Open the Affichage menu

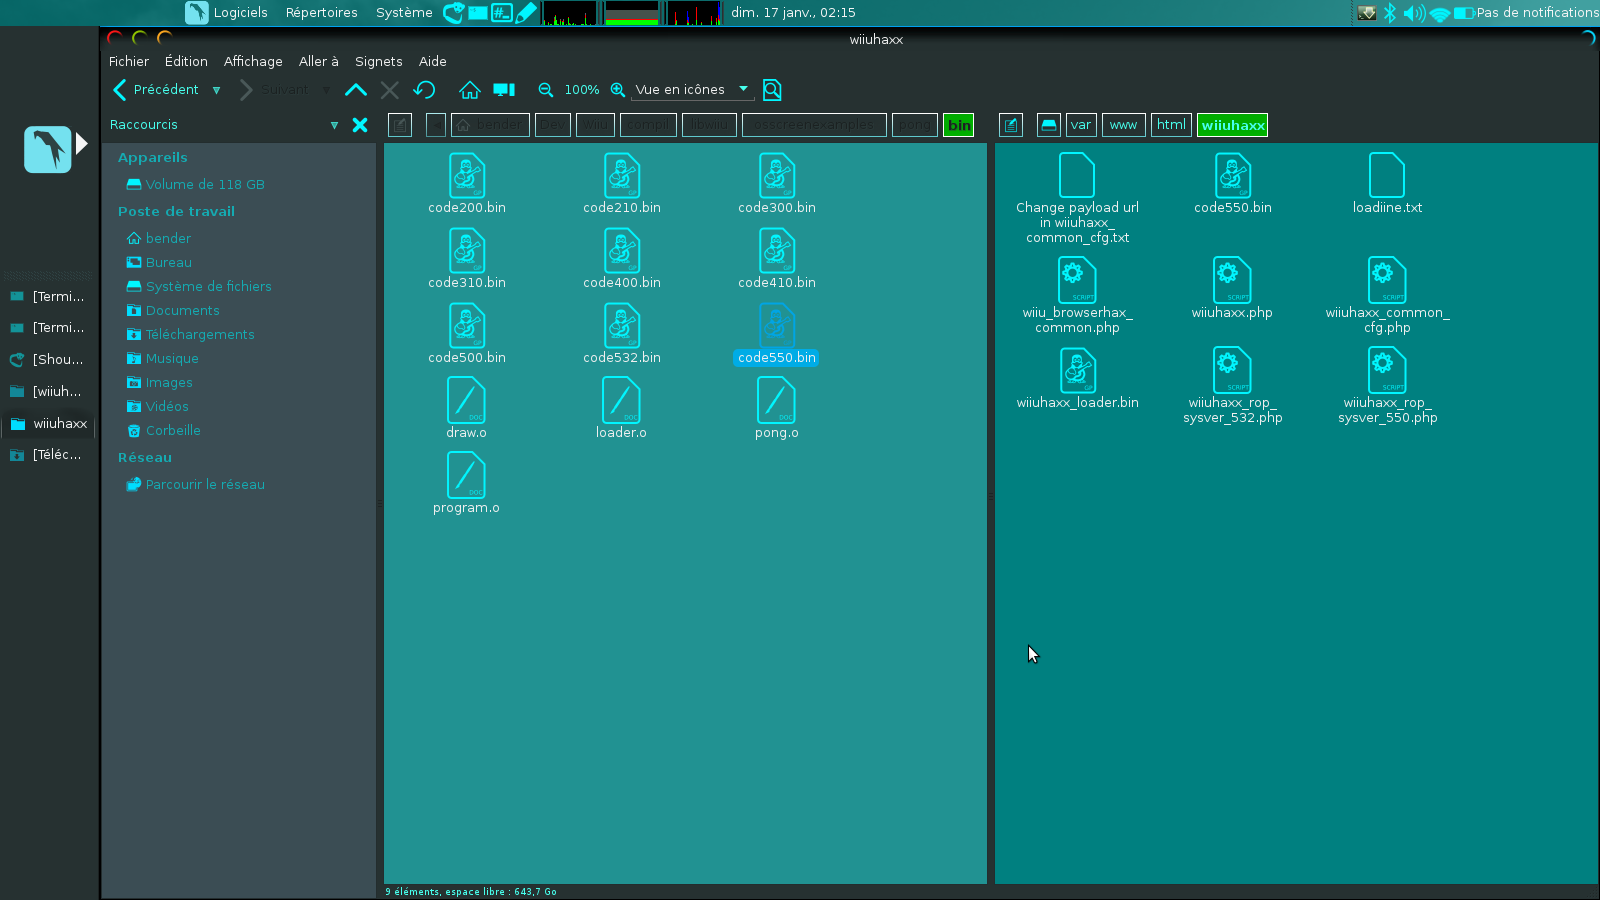[253, 61]
